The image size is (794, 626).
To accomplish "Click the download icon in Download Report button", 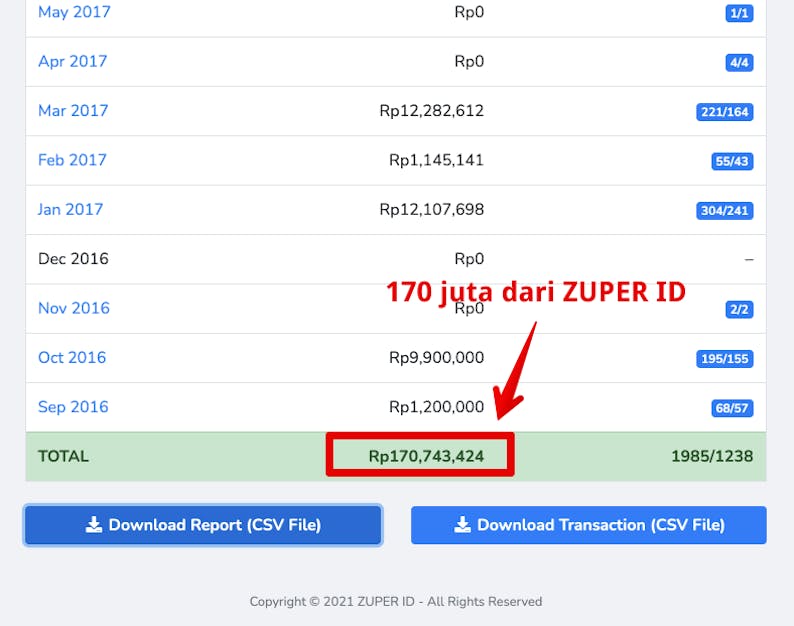I will [x=94, y=525].
